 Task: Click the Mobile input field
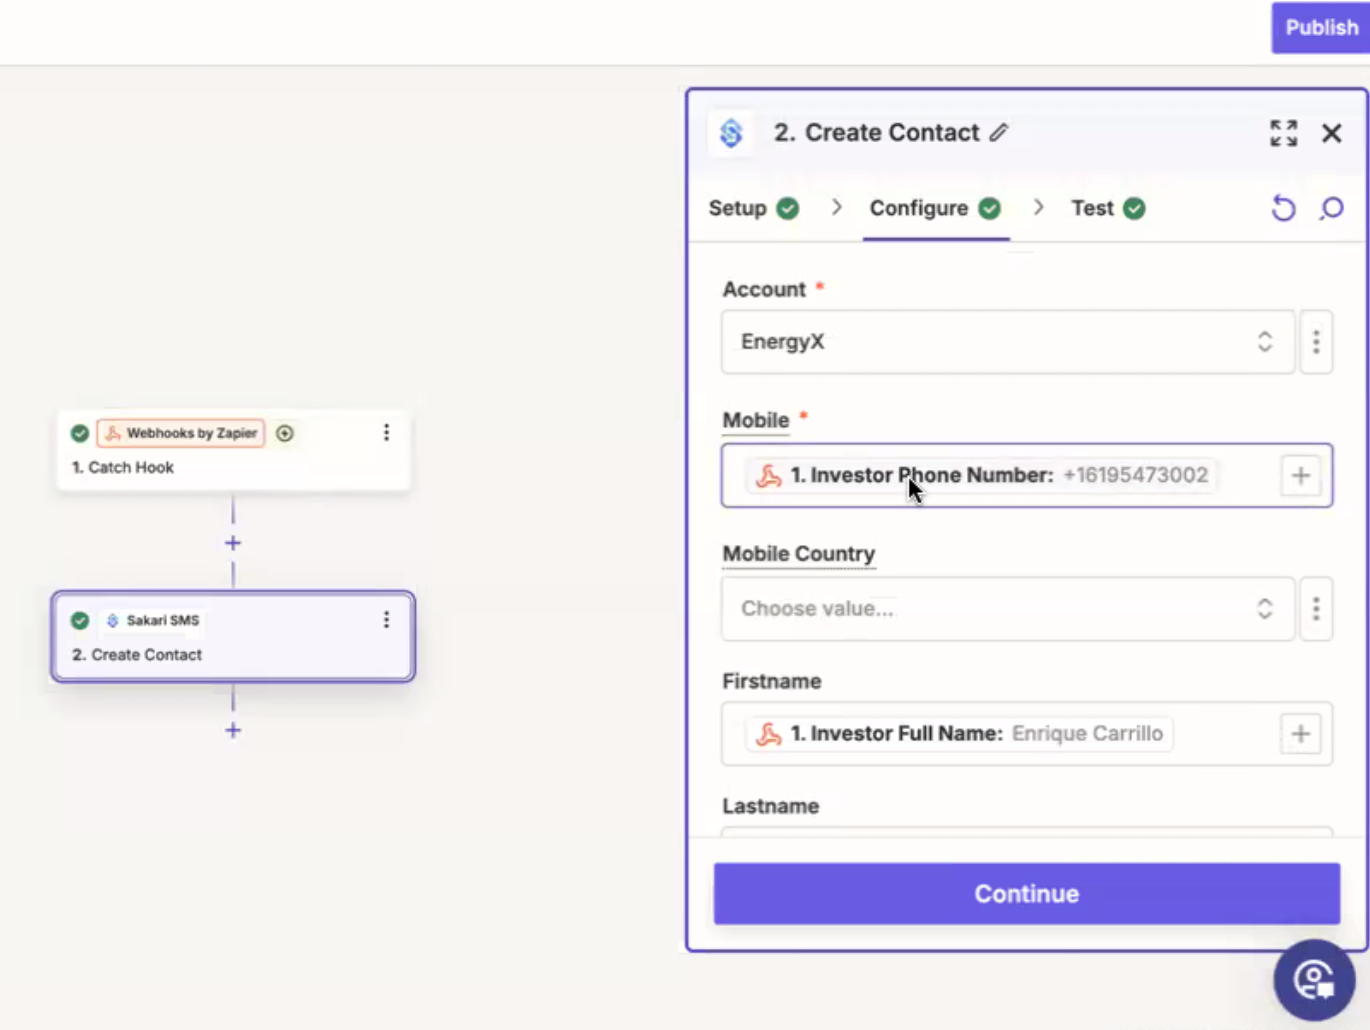pos(1027,475)
